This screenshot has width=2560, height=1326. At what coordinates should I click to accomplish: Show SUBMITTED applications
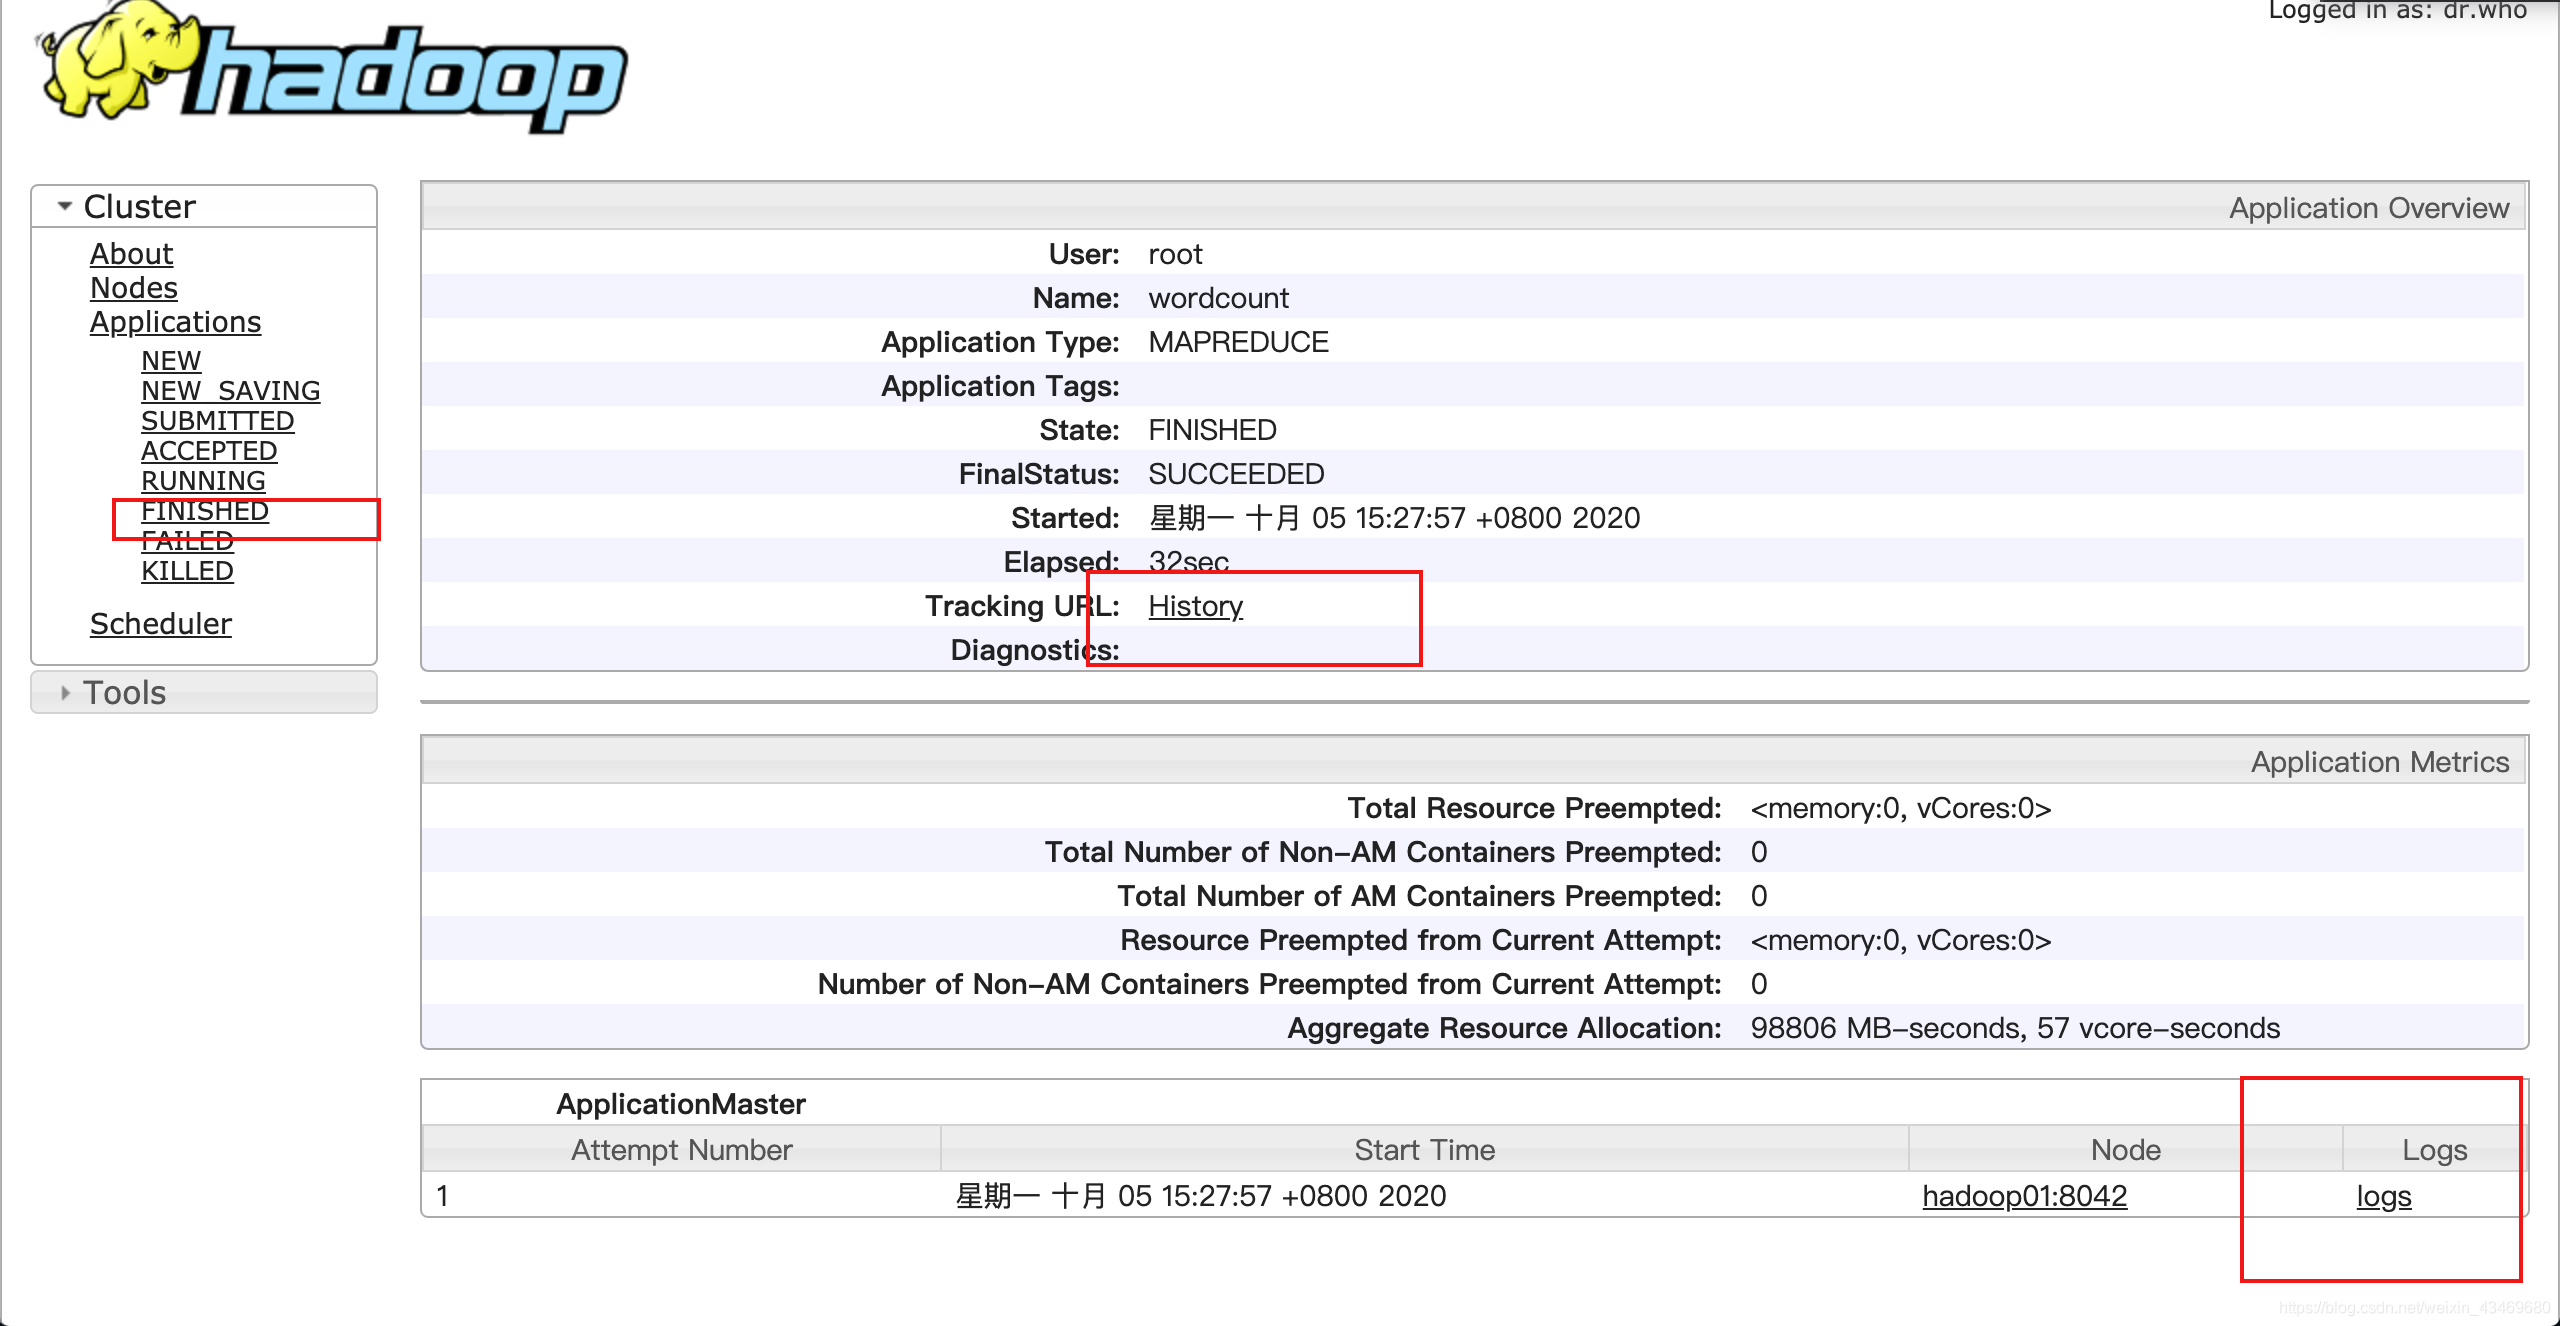pos(217,420)
